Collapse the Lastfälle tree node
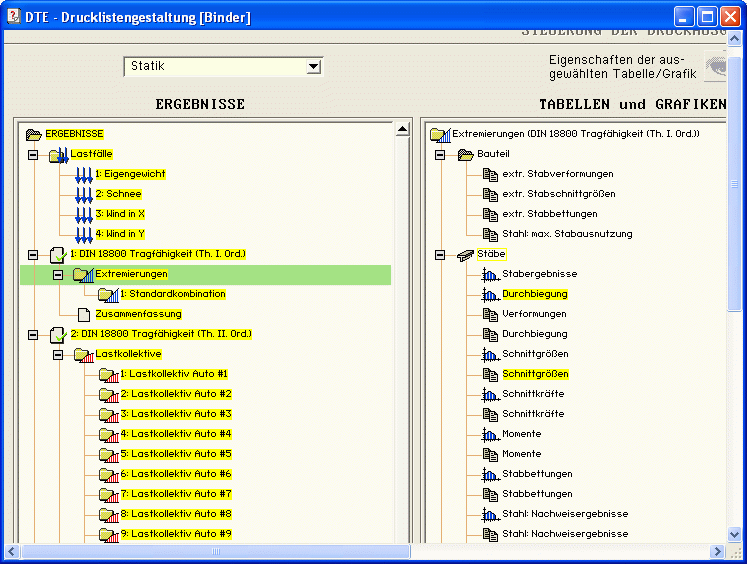Screen dimensions: 747x564 click(x=33, y=155)
